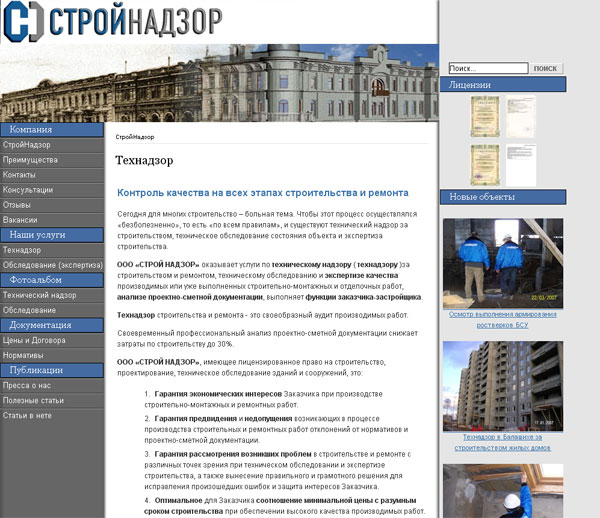
Task: Open the bottom-right license document thumbnail
Action: tap(521, 165)
